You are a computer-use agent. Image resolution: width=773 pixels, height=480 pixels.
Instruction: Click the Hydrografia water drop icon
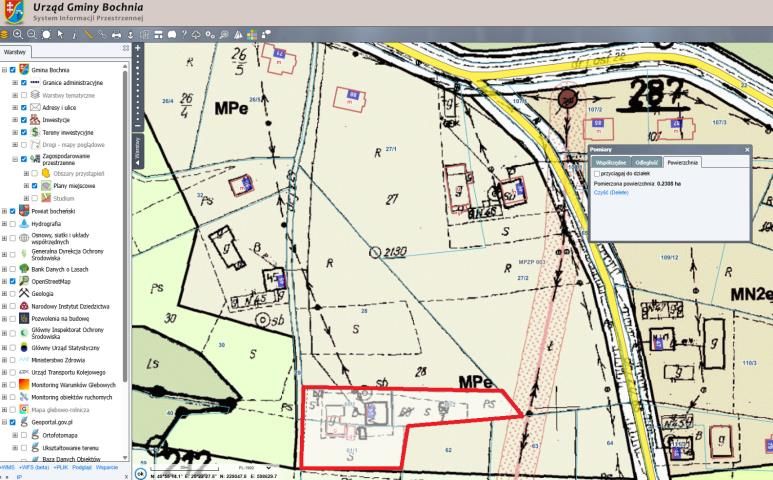click(x=24, y=223)
